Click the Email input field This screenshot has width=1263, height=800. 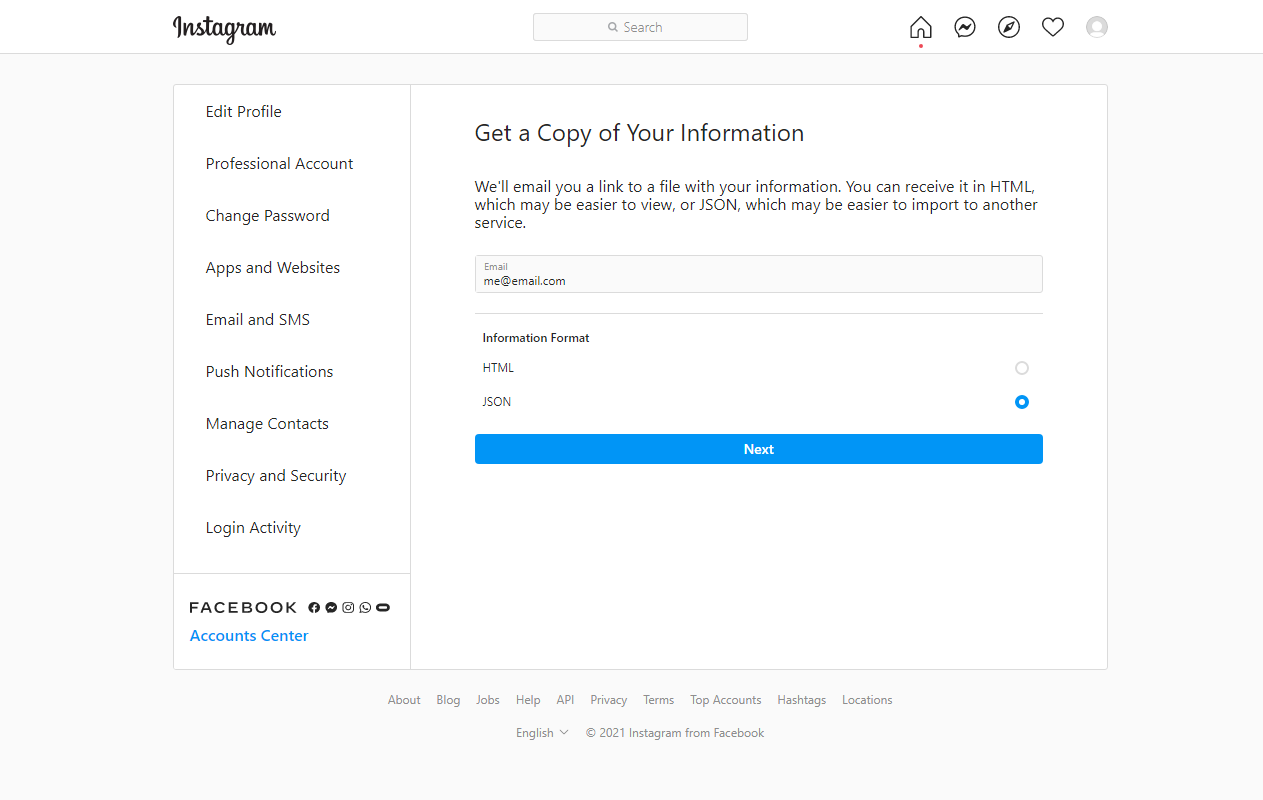tap(759, 274)
